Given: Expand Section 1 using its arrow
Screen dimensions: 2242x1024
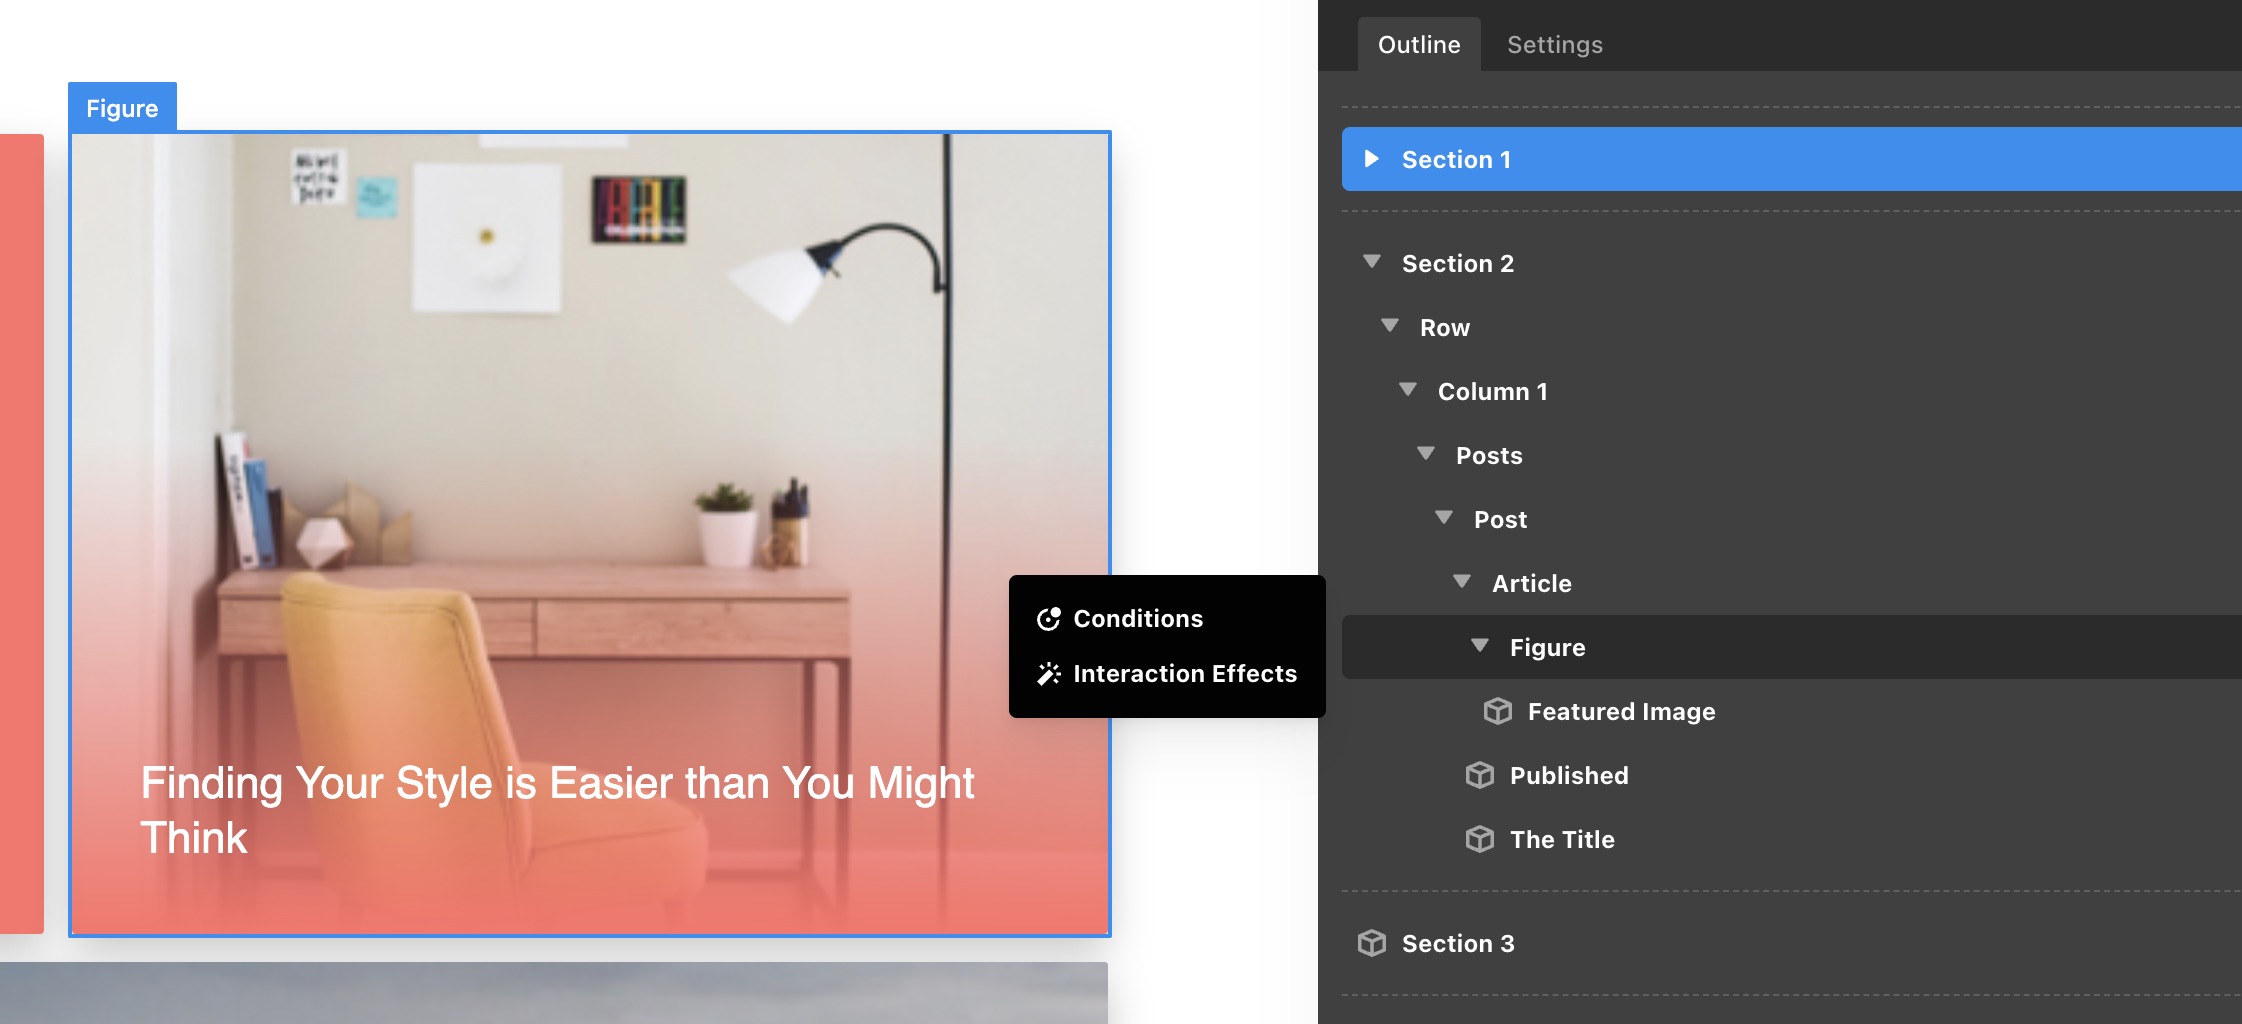Looking at the screenshot, I should point(1372,159).
